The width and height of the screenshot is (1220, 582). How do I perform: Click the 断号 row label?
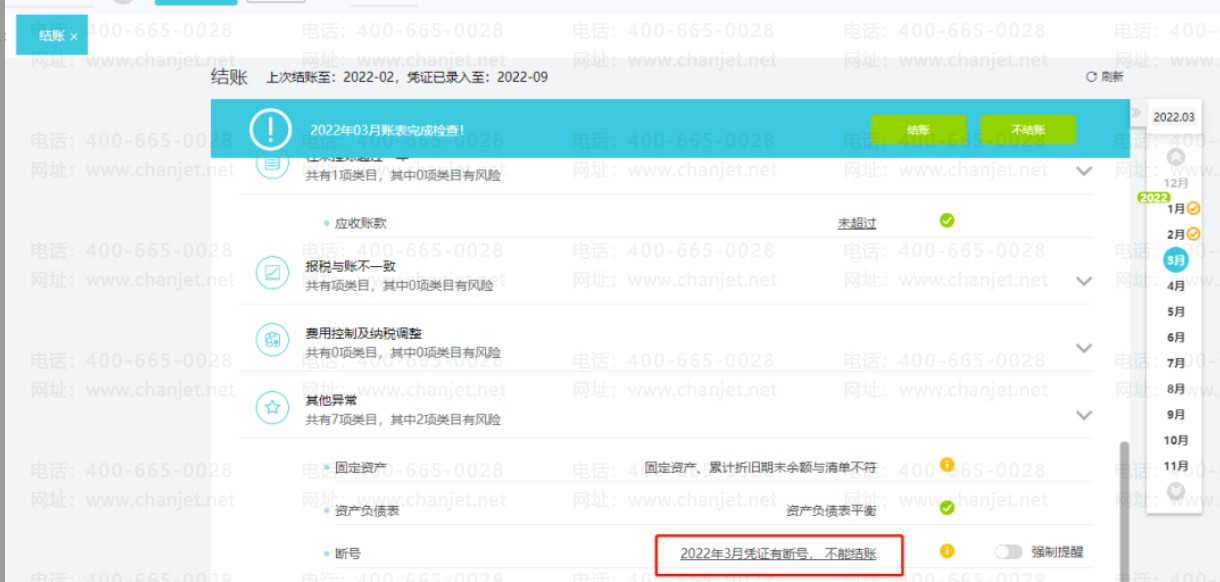tap(347, 553)
